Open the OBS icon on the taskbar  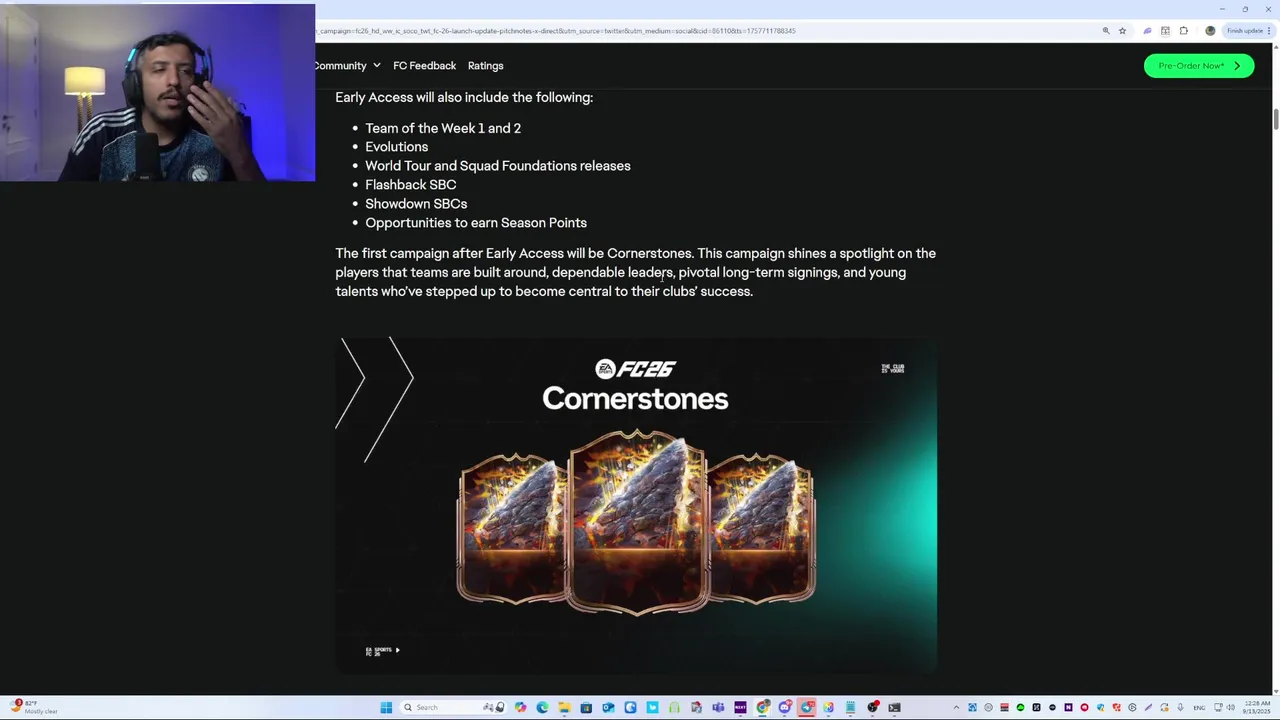(872, 707)
